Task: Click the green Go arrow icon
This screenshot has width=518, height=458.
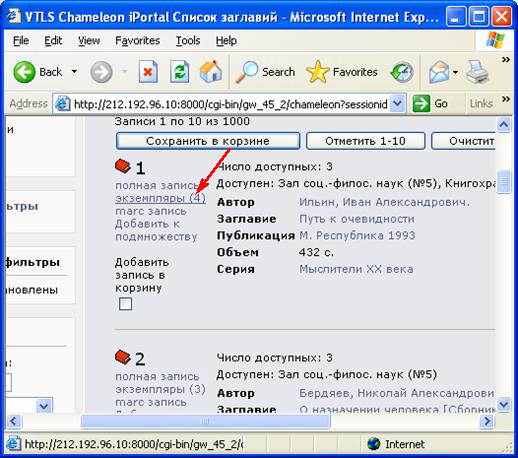Action: pos(421,104)
